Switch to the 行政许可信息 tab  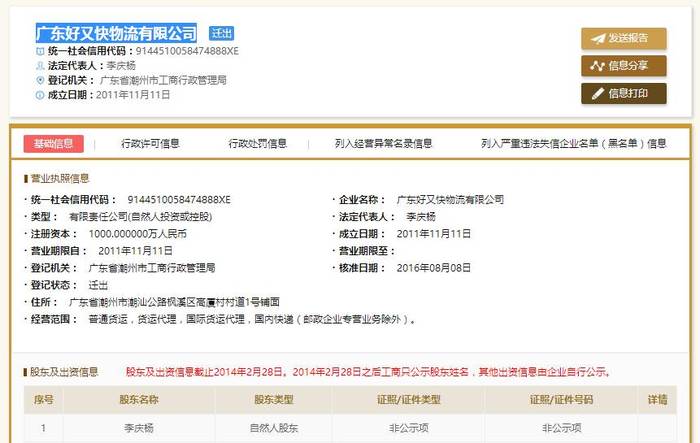[x=150, y=144]
